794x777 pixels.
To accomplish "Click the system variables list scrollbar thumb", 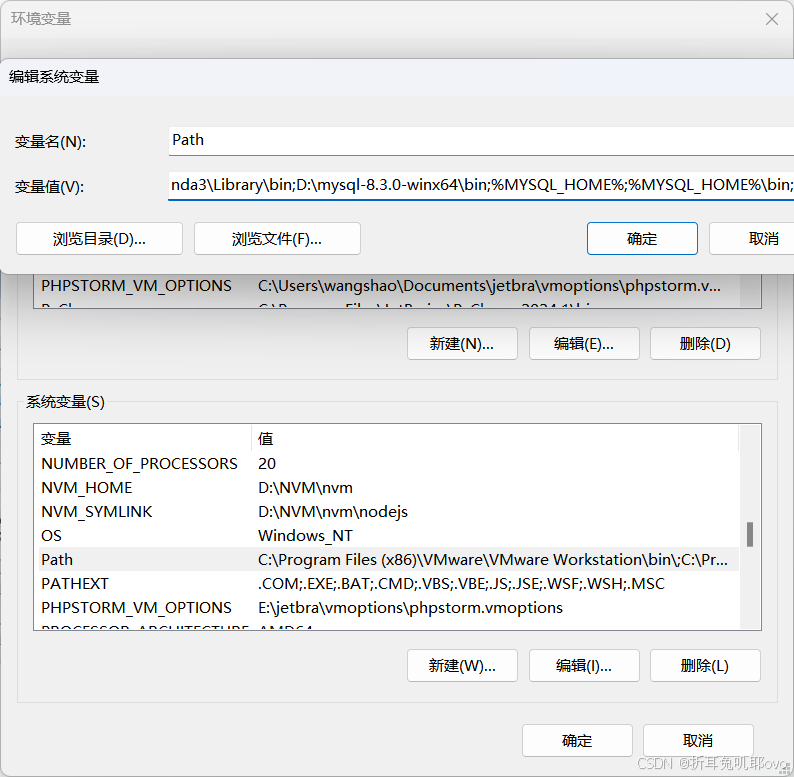I will 750,534.
